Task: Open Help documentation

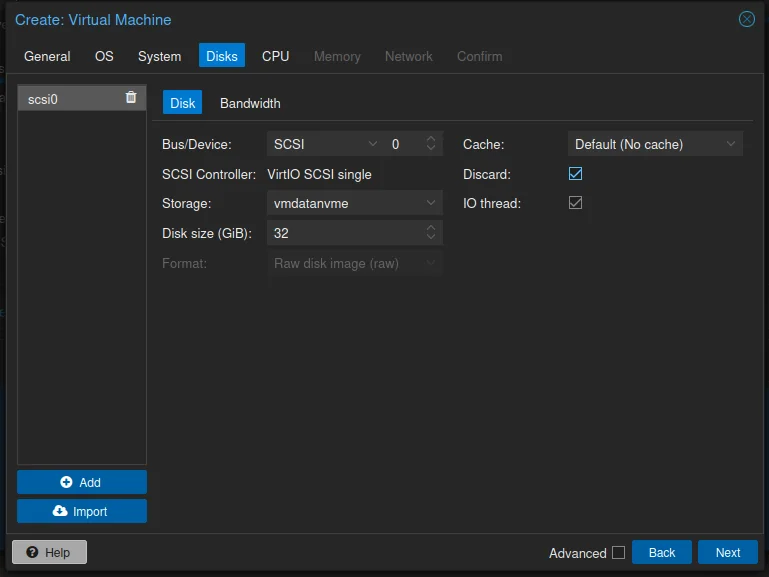Action: [x=50, y=552]
